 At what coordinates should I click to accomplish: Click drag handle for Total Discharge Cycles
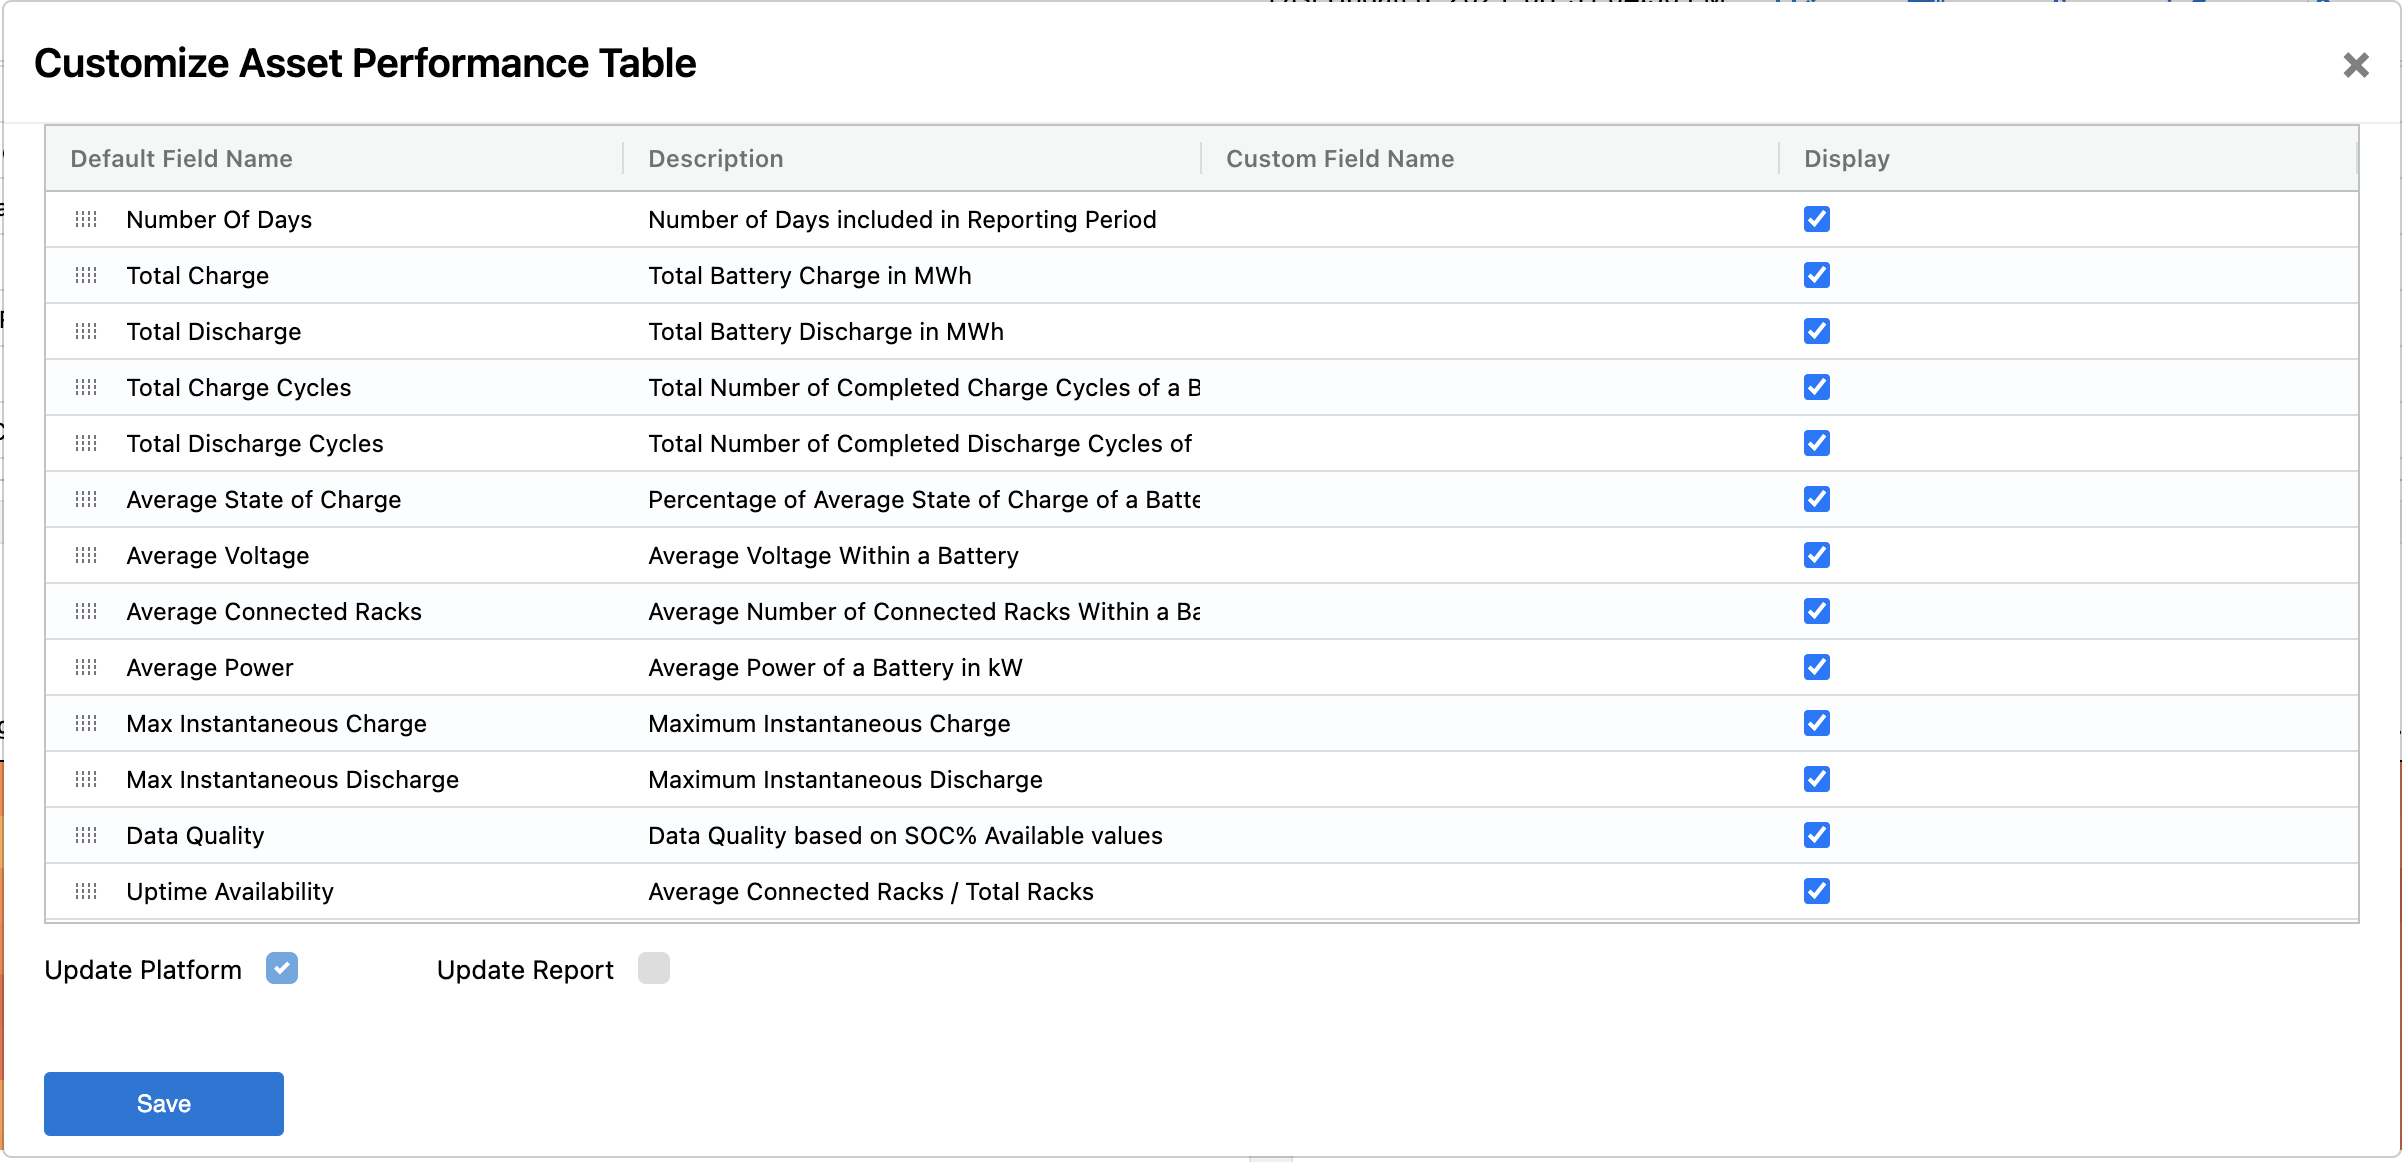coord(86,443)
